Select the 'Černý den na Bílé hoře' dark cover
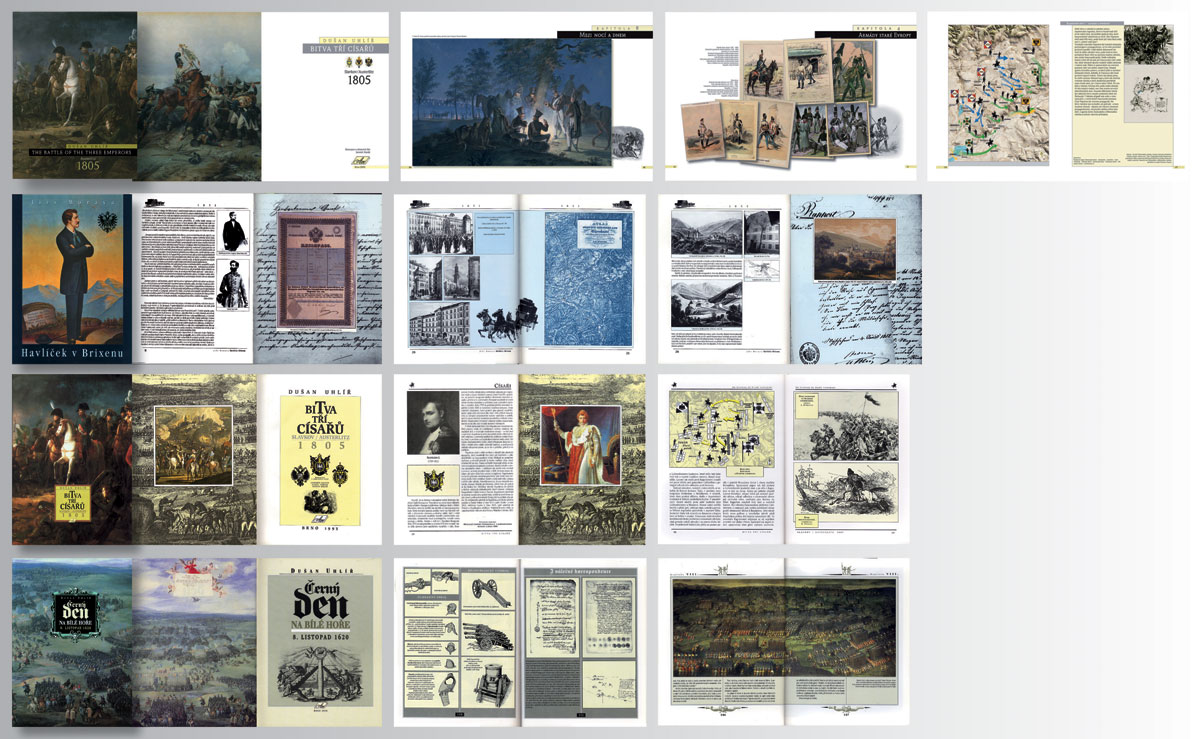1200x739 pixels. (x=72, y=642)
